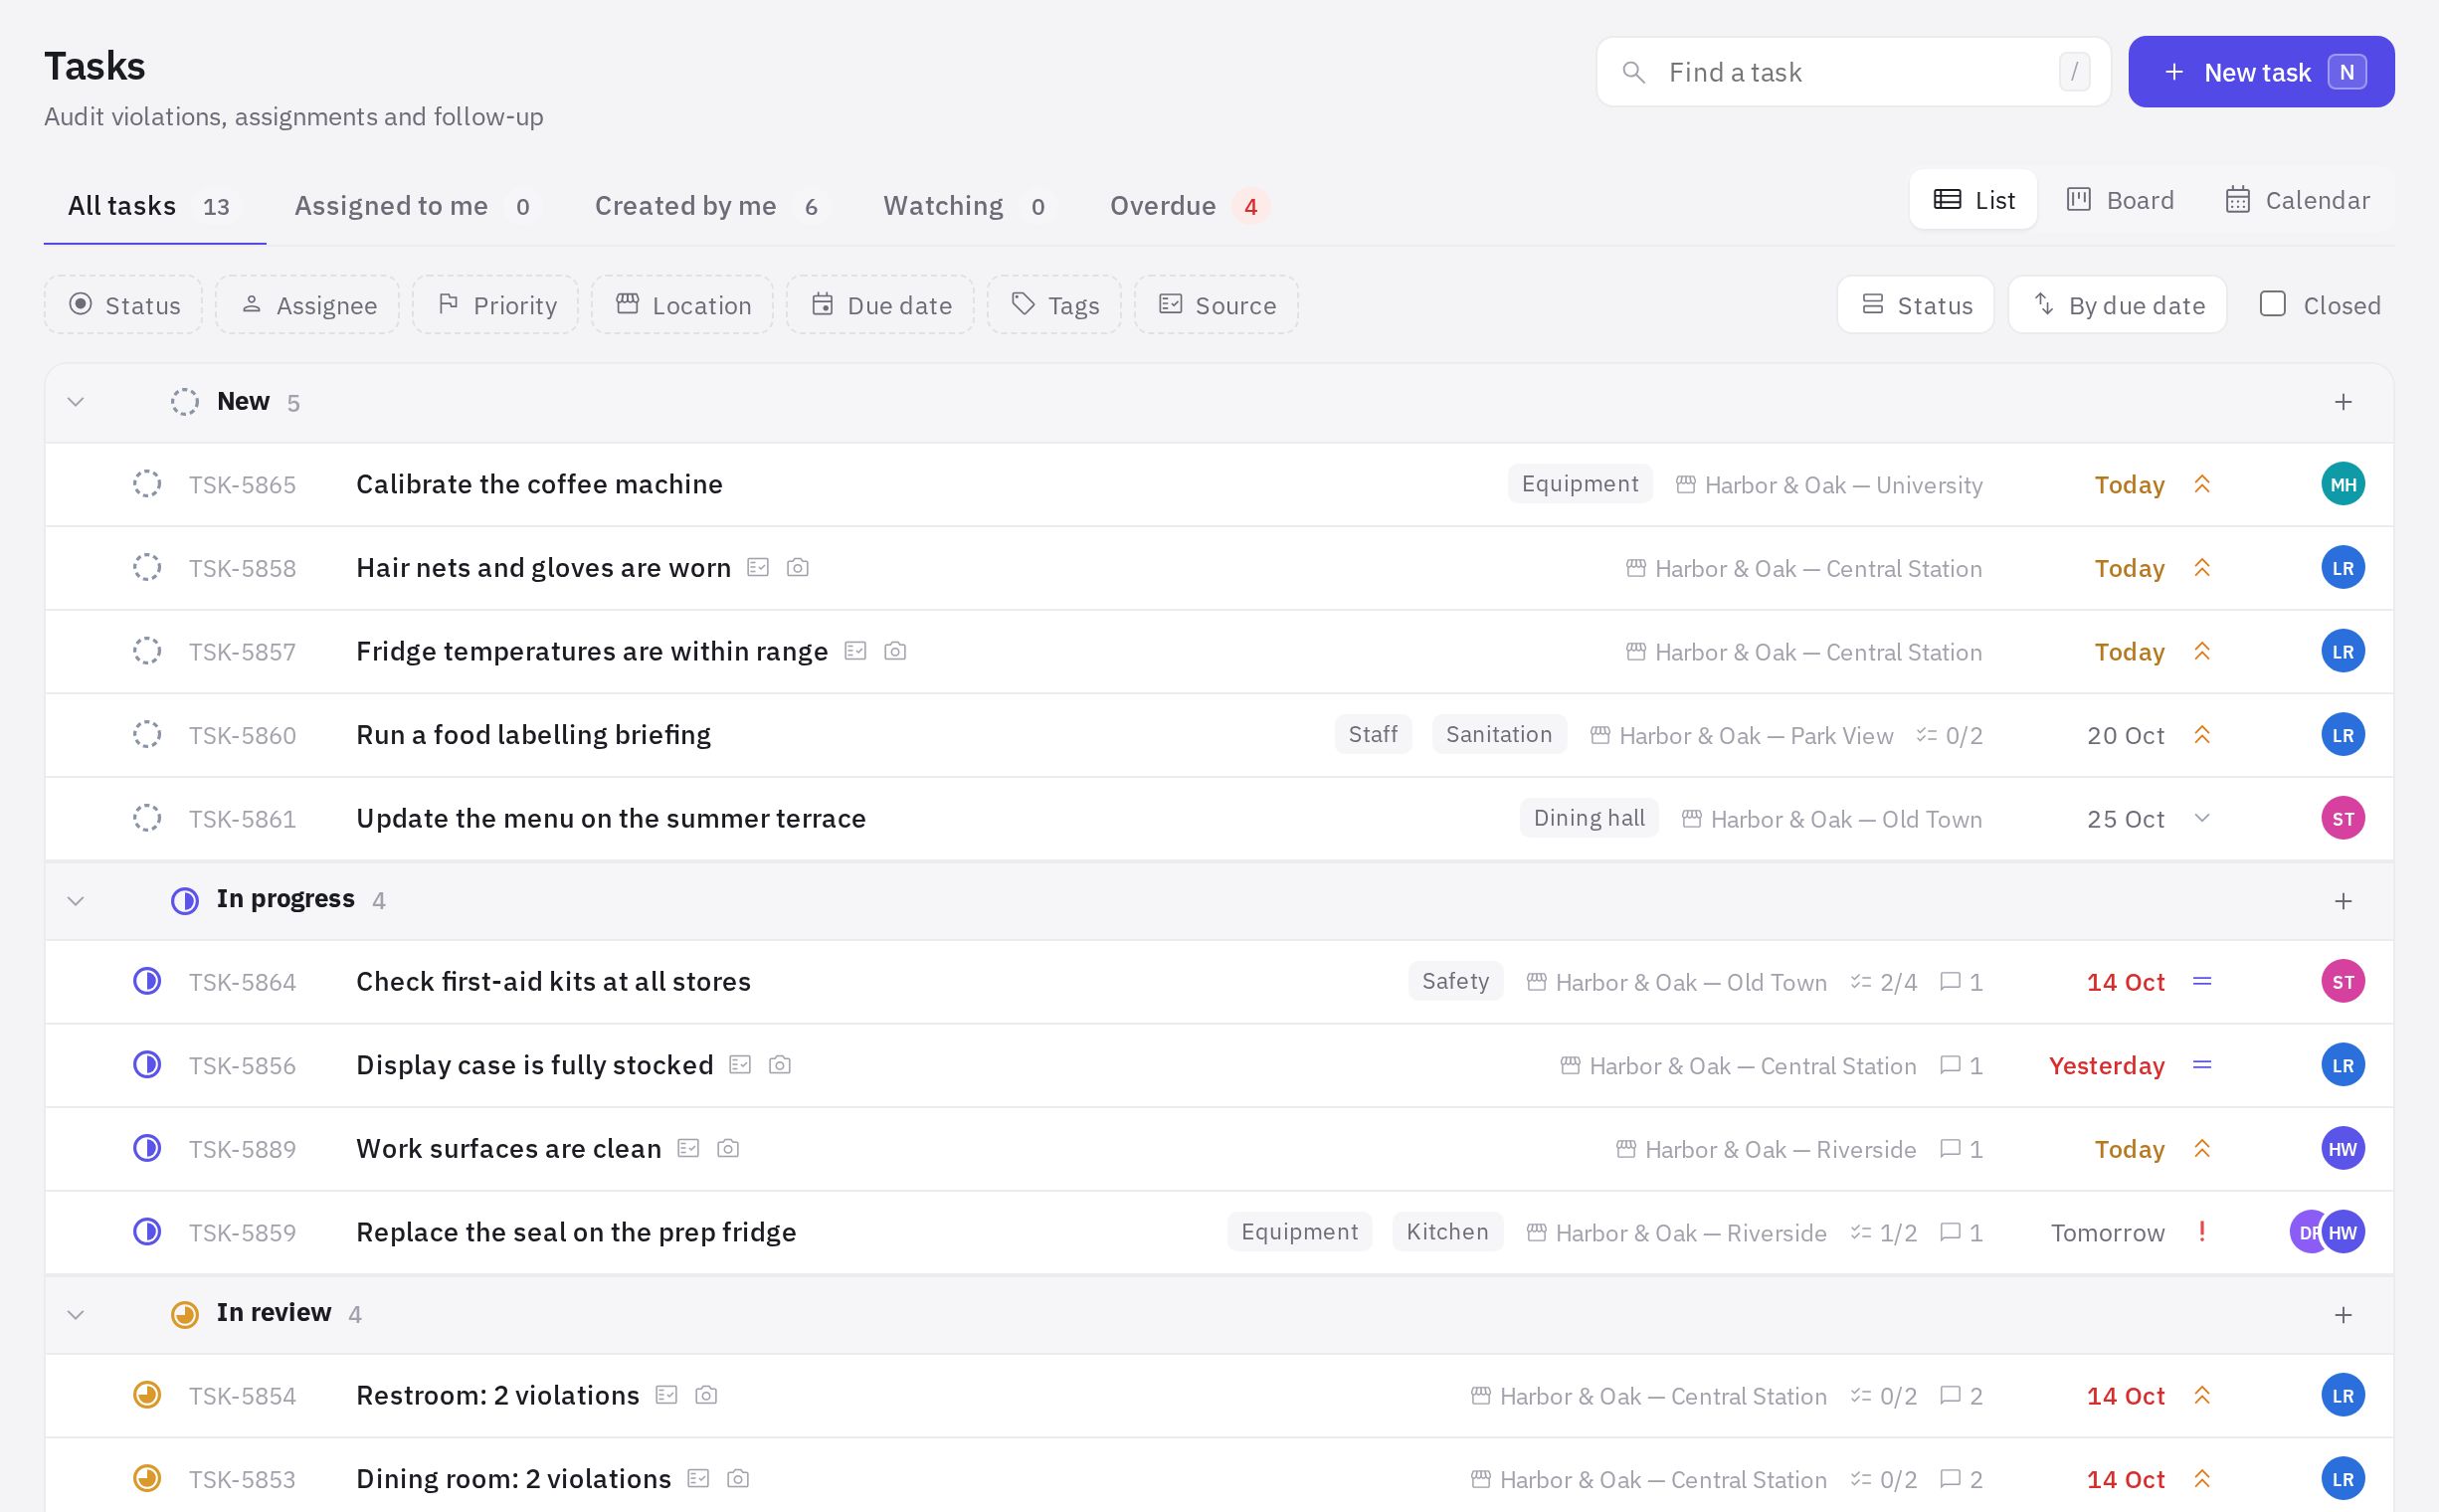Click the HW avatar on Work surfaces task
Screen dimensions: 2439x1512
click(2342, 1148)
